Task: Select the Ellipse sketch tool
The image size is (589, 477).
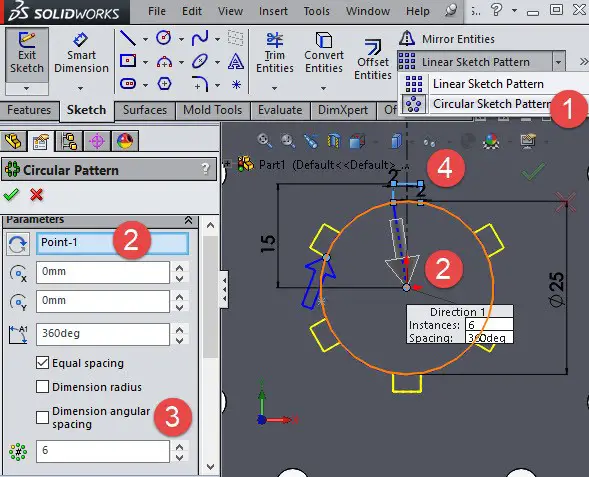Action: (200, 61)
